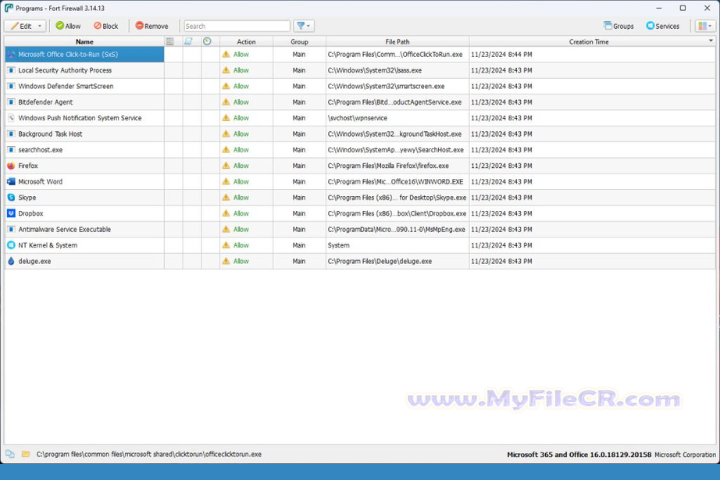This screenshot has height=480, width=720.
Task: Click the rule icon column header
Action: pos(188,42)
